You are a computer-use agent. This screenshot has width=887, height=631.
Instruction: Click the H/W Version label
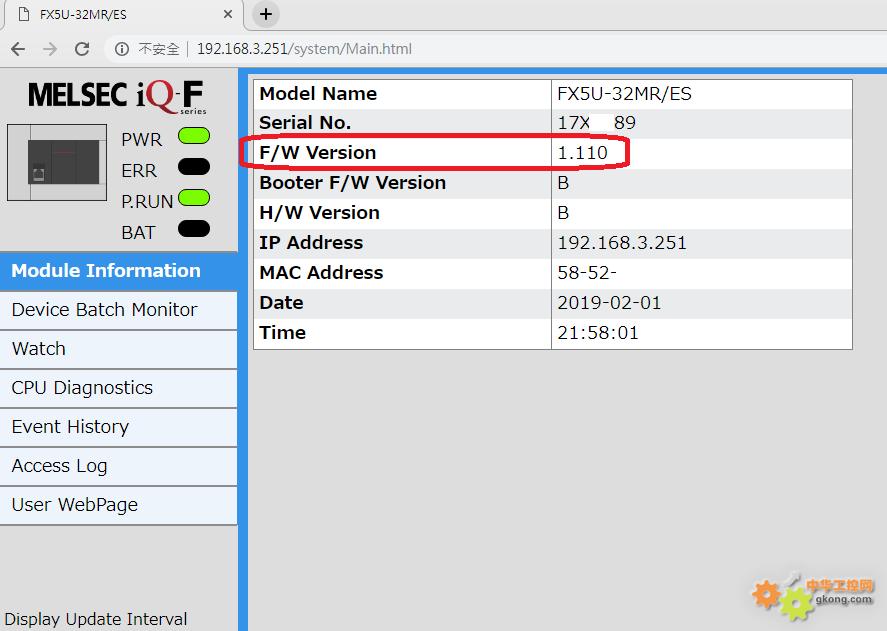(319, 213)
